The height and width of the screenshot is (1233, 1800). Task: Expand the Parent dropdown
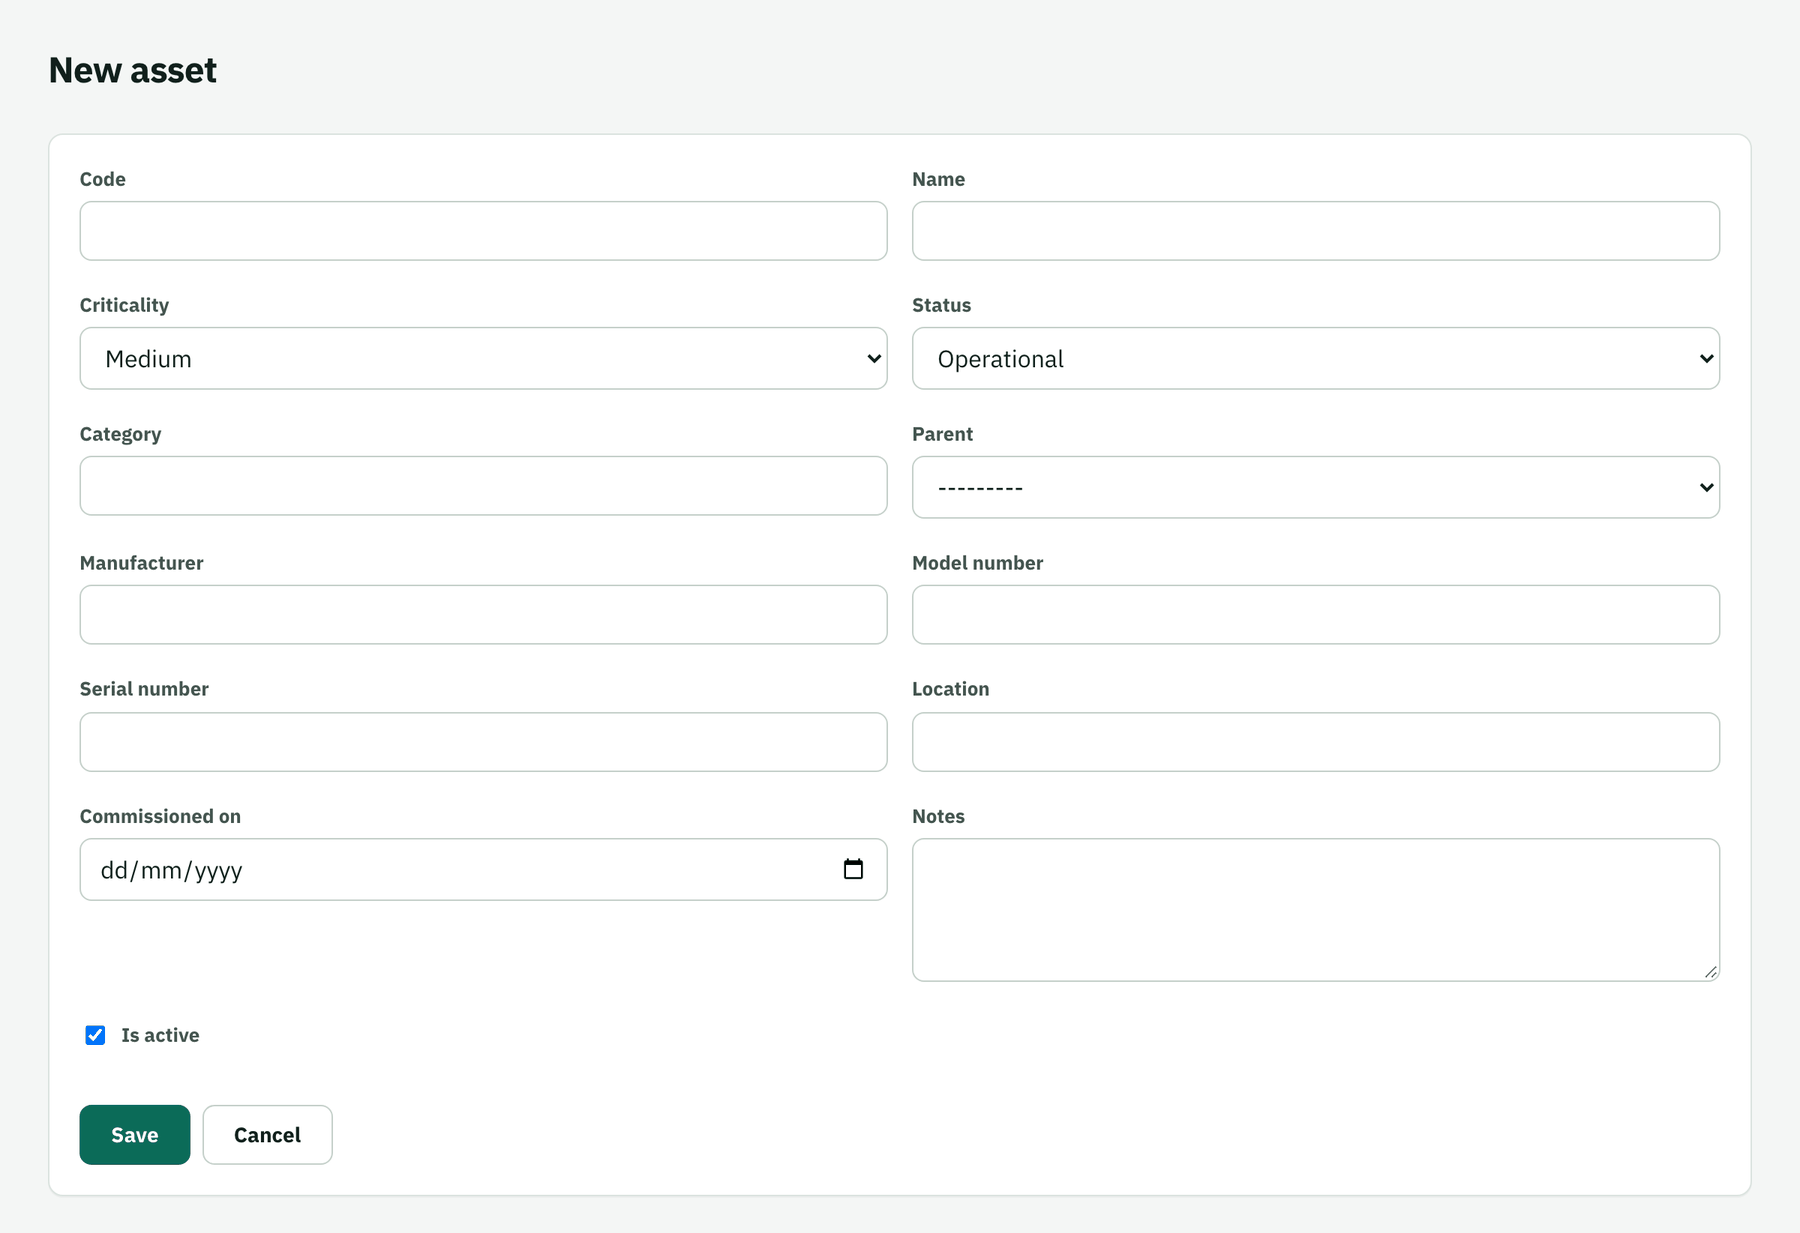(1316, 487)
